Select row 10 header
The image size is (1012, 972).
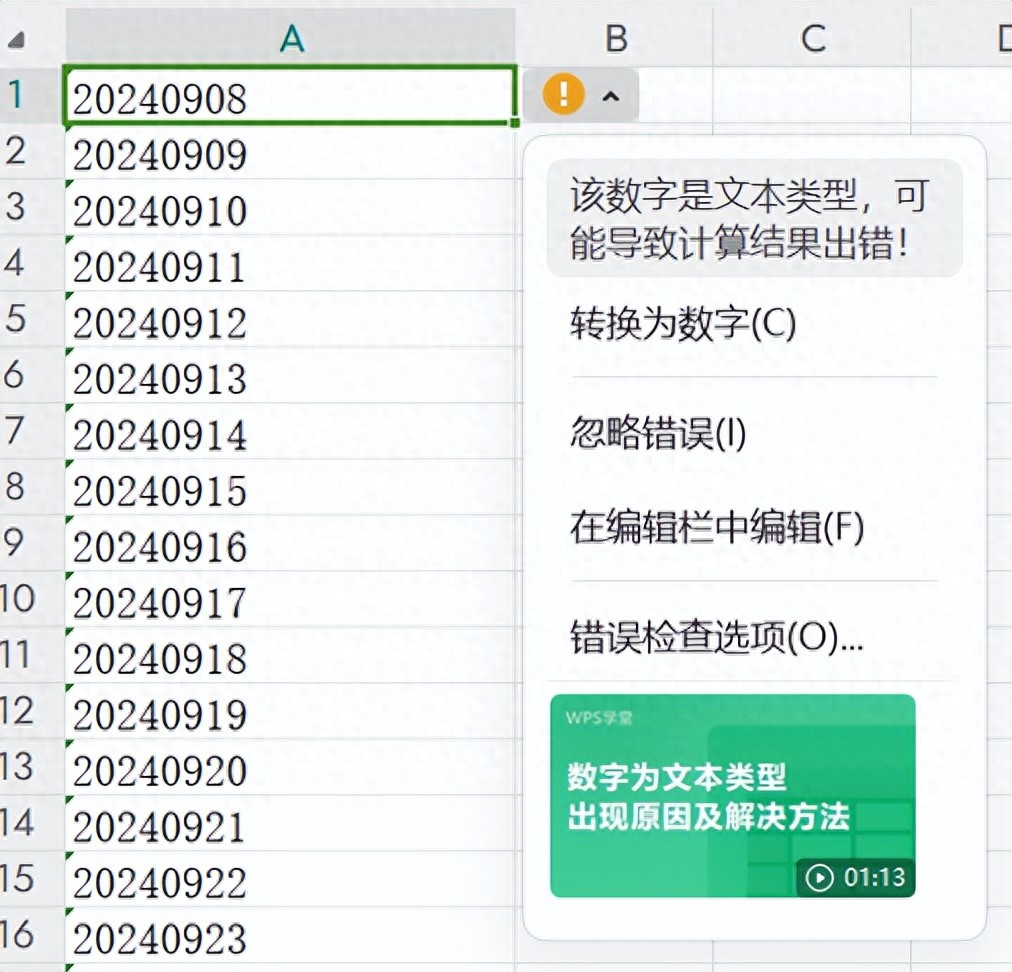coord(32,598)
